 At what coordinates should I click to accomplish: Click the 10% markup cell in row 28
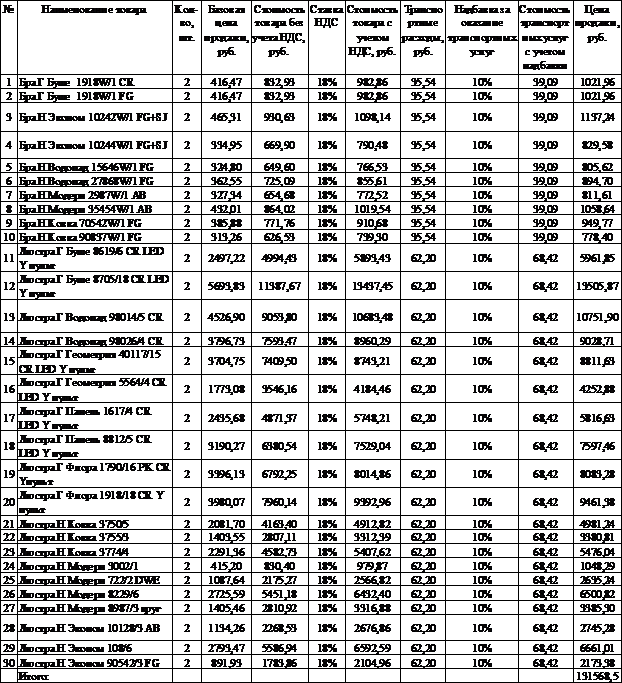(x=482, y=628)
